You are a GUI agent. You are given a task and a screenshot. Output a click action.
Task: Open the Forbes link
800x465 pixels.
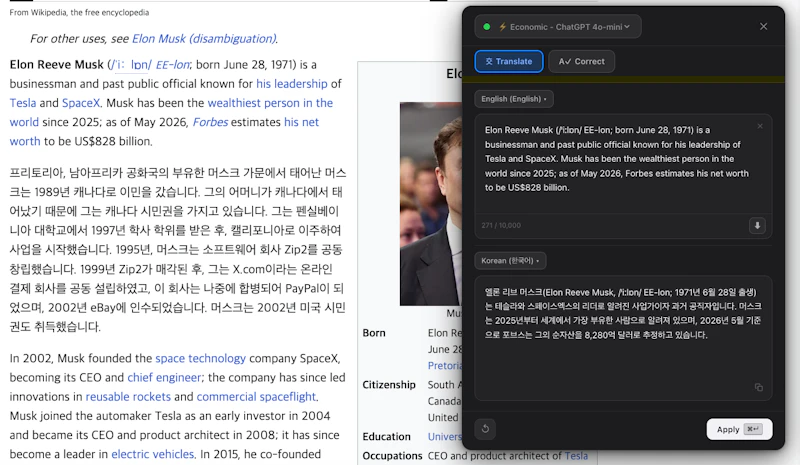click(x=210, y=123)
